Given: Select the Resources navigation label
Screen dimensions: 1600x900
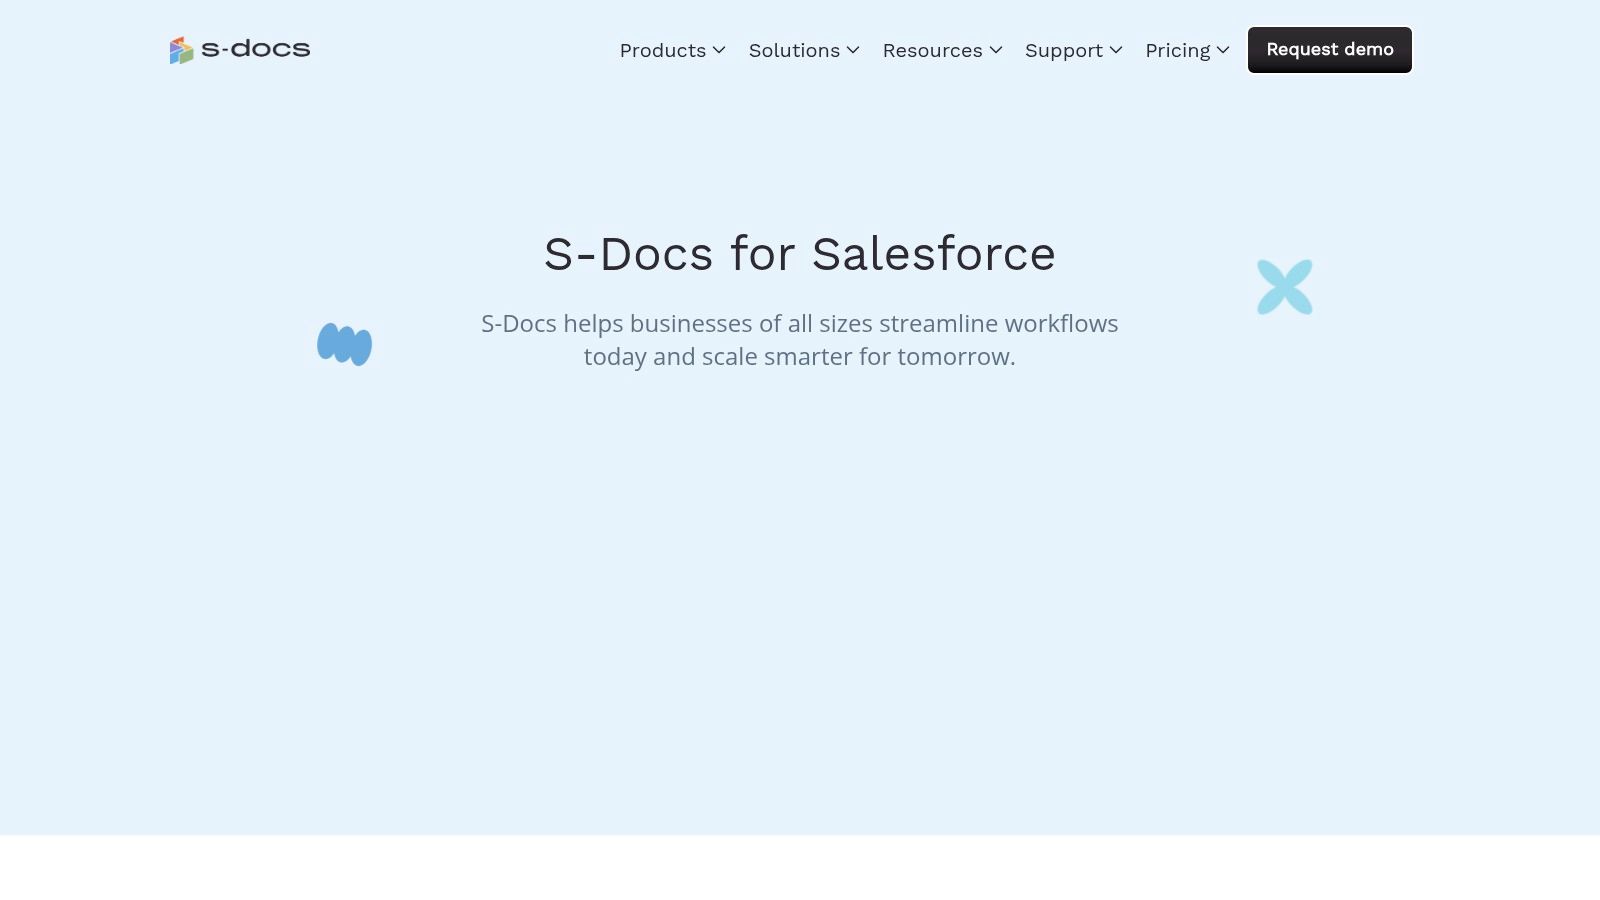Looking at the screenshot, I should pos(932,51).
